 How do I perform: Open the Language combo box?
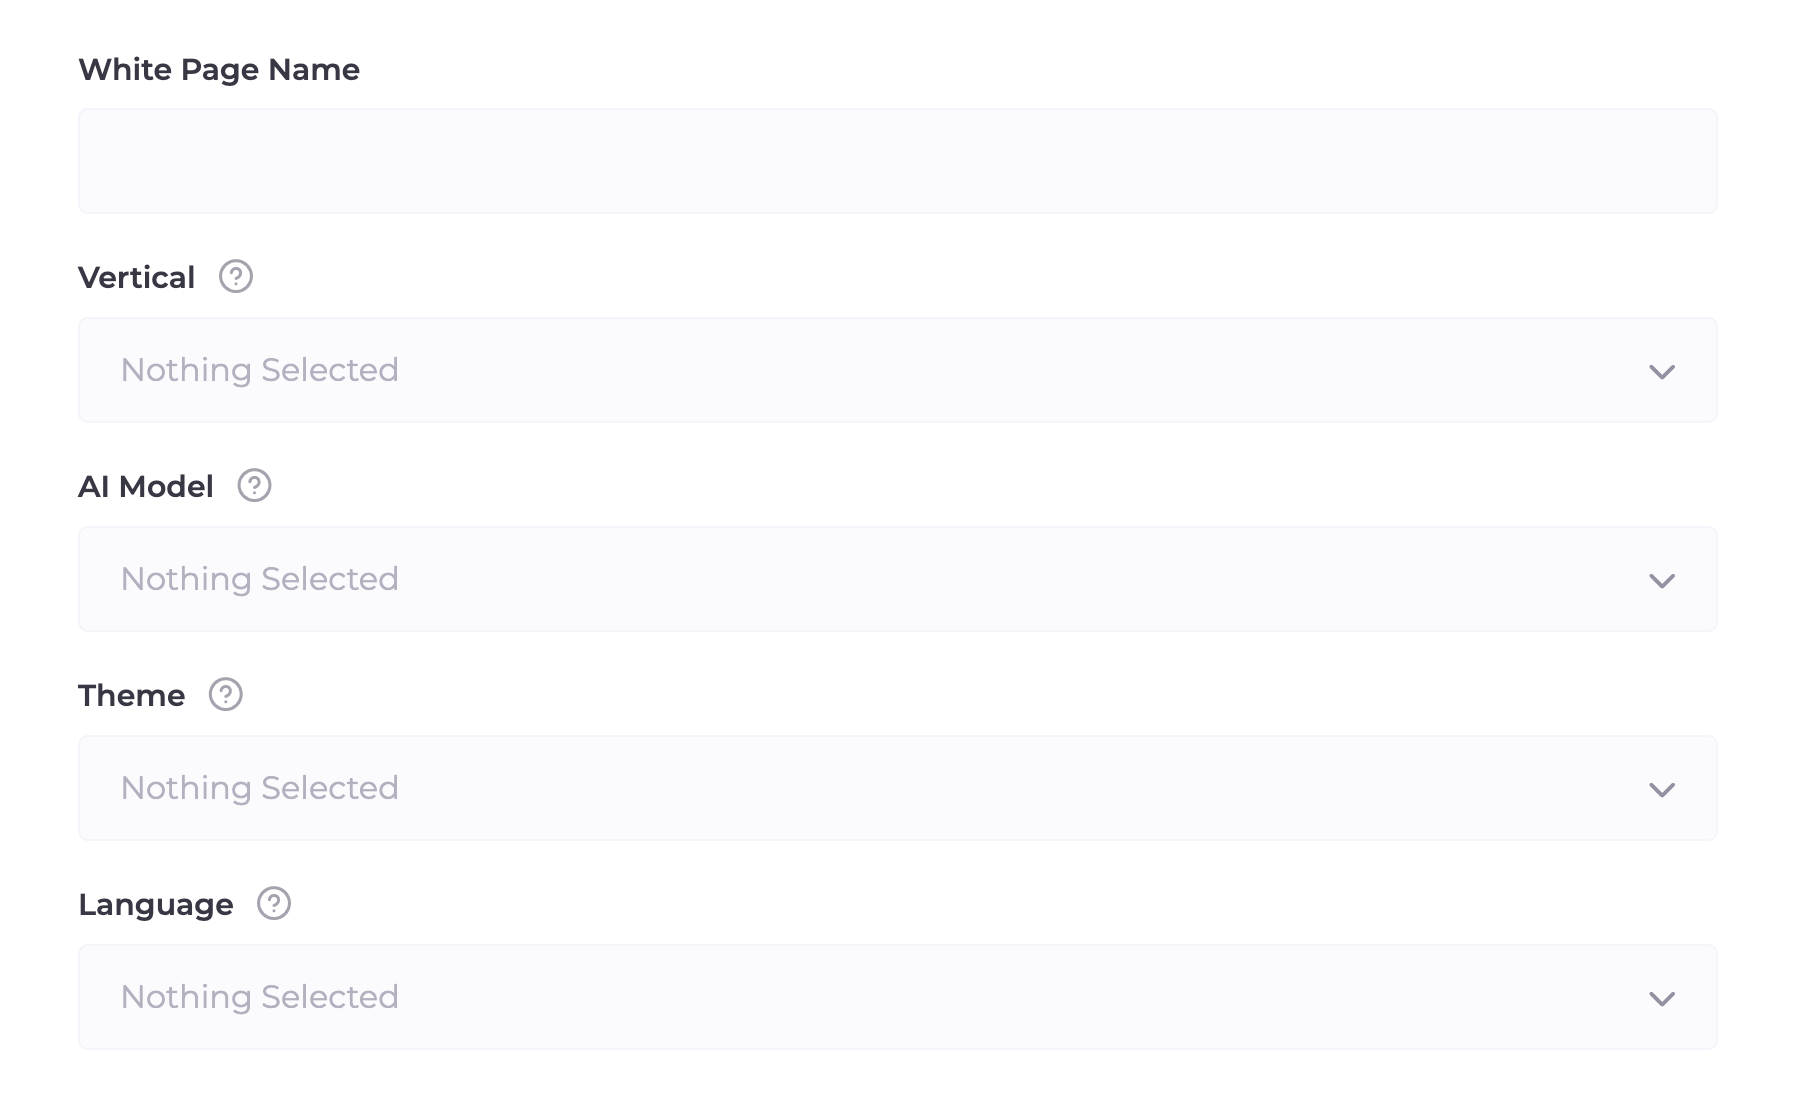coord(897,997)
